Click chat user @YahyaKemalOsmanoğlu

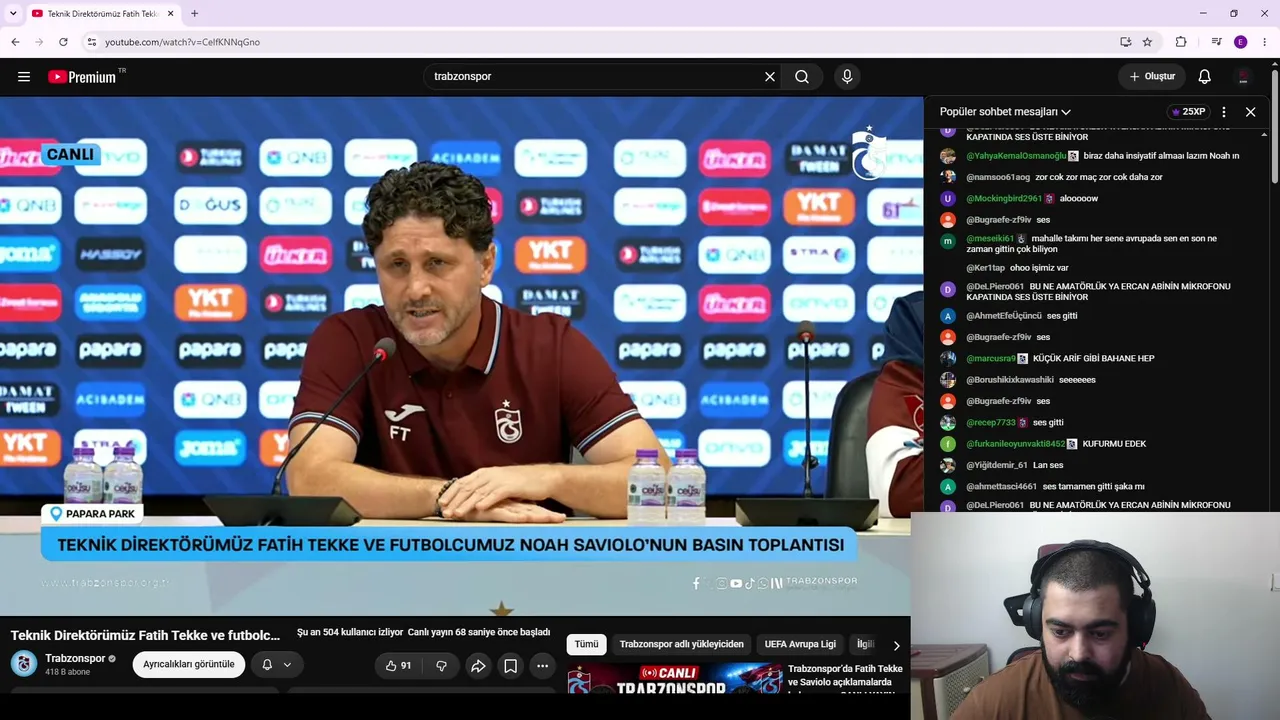tap(1016, 156)
